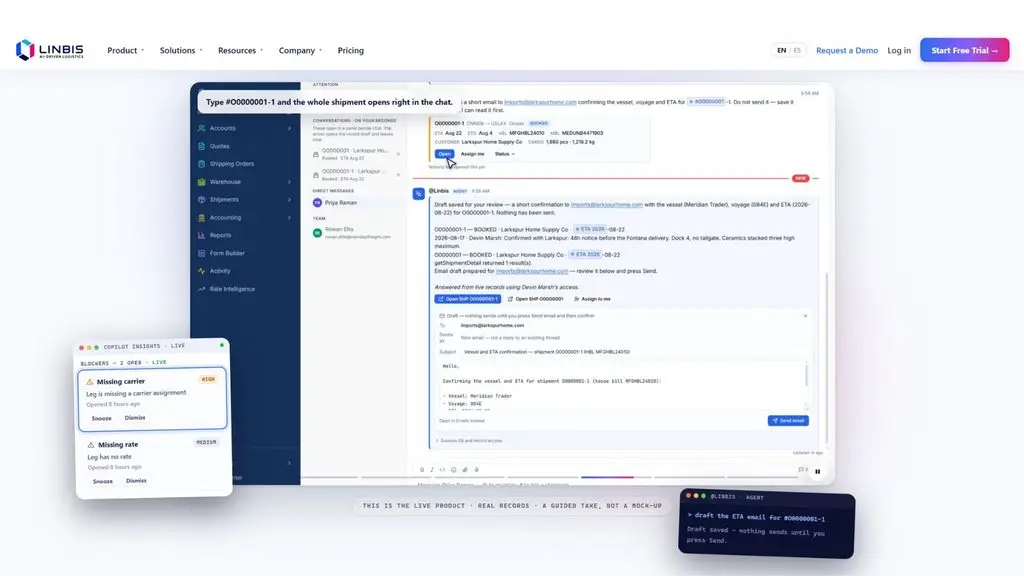Open Form Builder in sidebar
This screenshot has height=576, width=1024.
tap(227, 253)
